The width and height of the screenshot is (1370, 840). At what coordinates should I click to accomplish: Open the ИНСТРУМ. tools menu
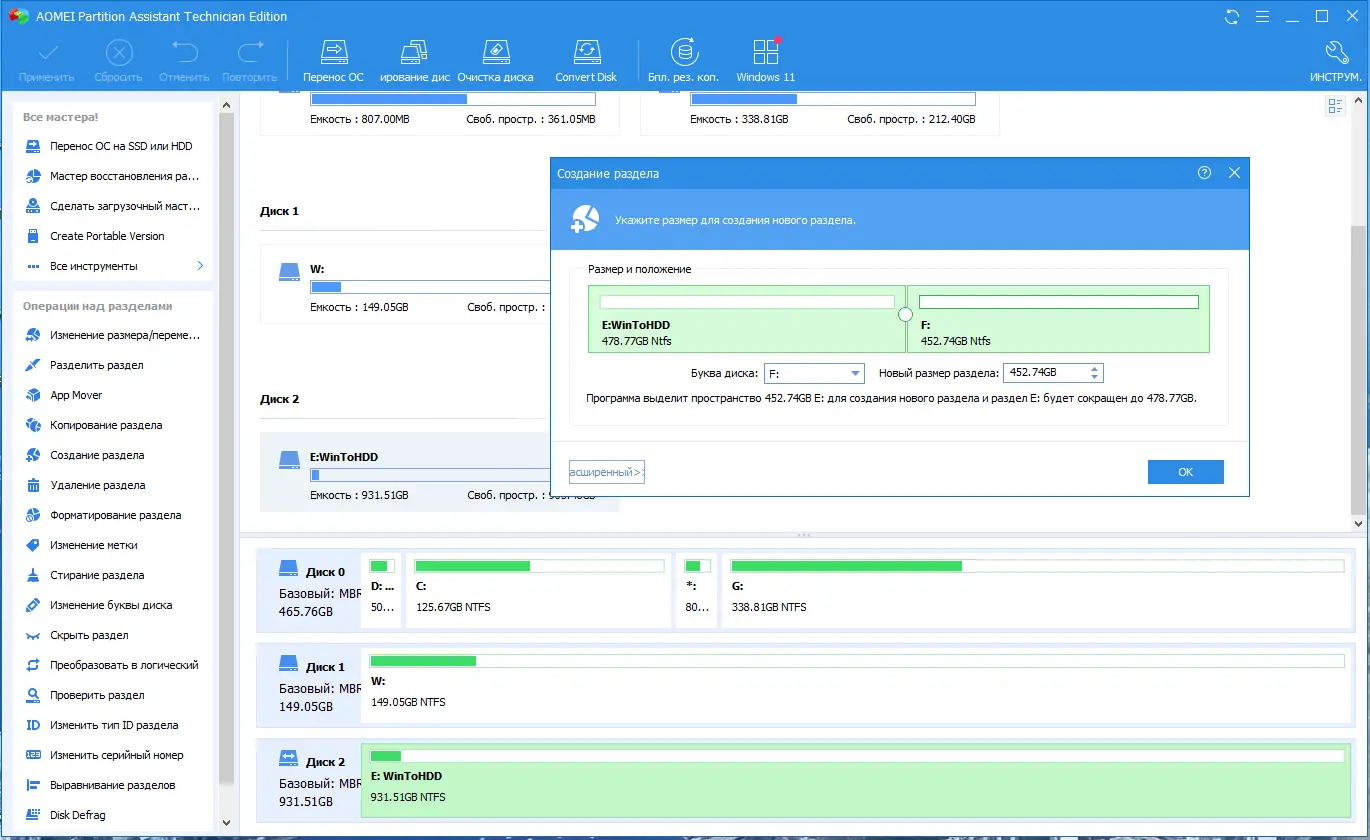click(1335, 62)
